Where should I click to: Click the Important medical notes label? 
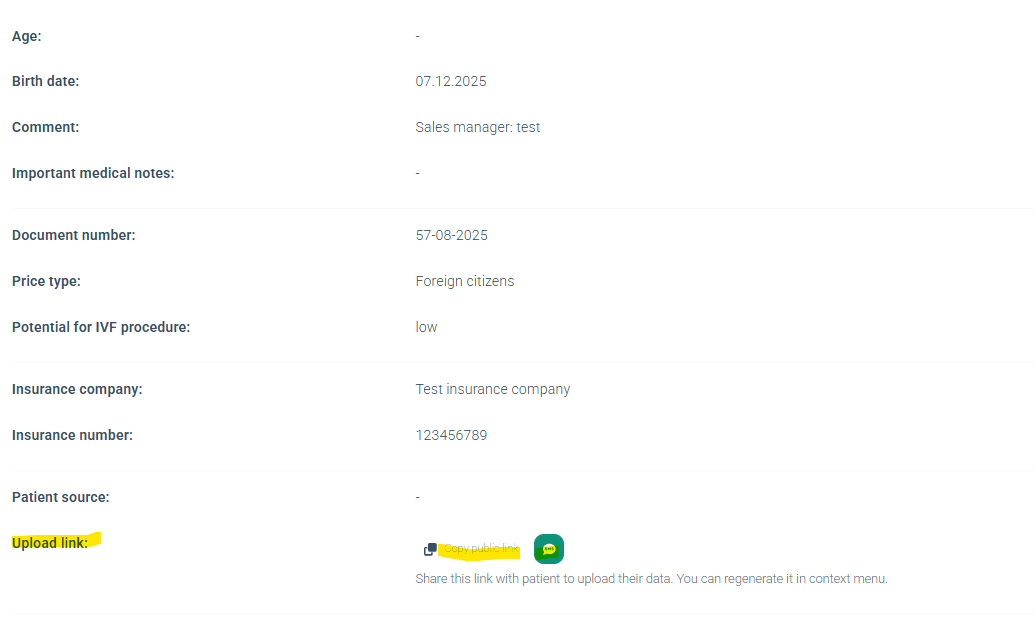pyautogui.click(x=93, y=173)
